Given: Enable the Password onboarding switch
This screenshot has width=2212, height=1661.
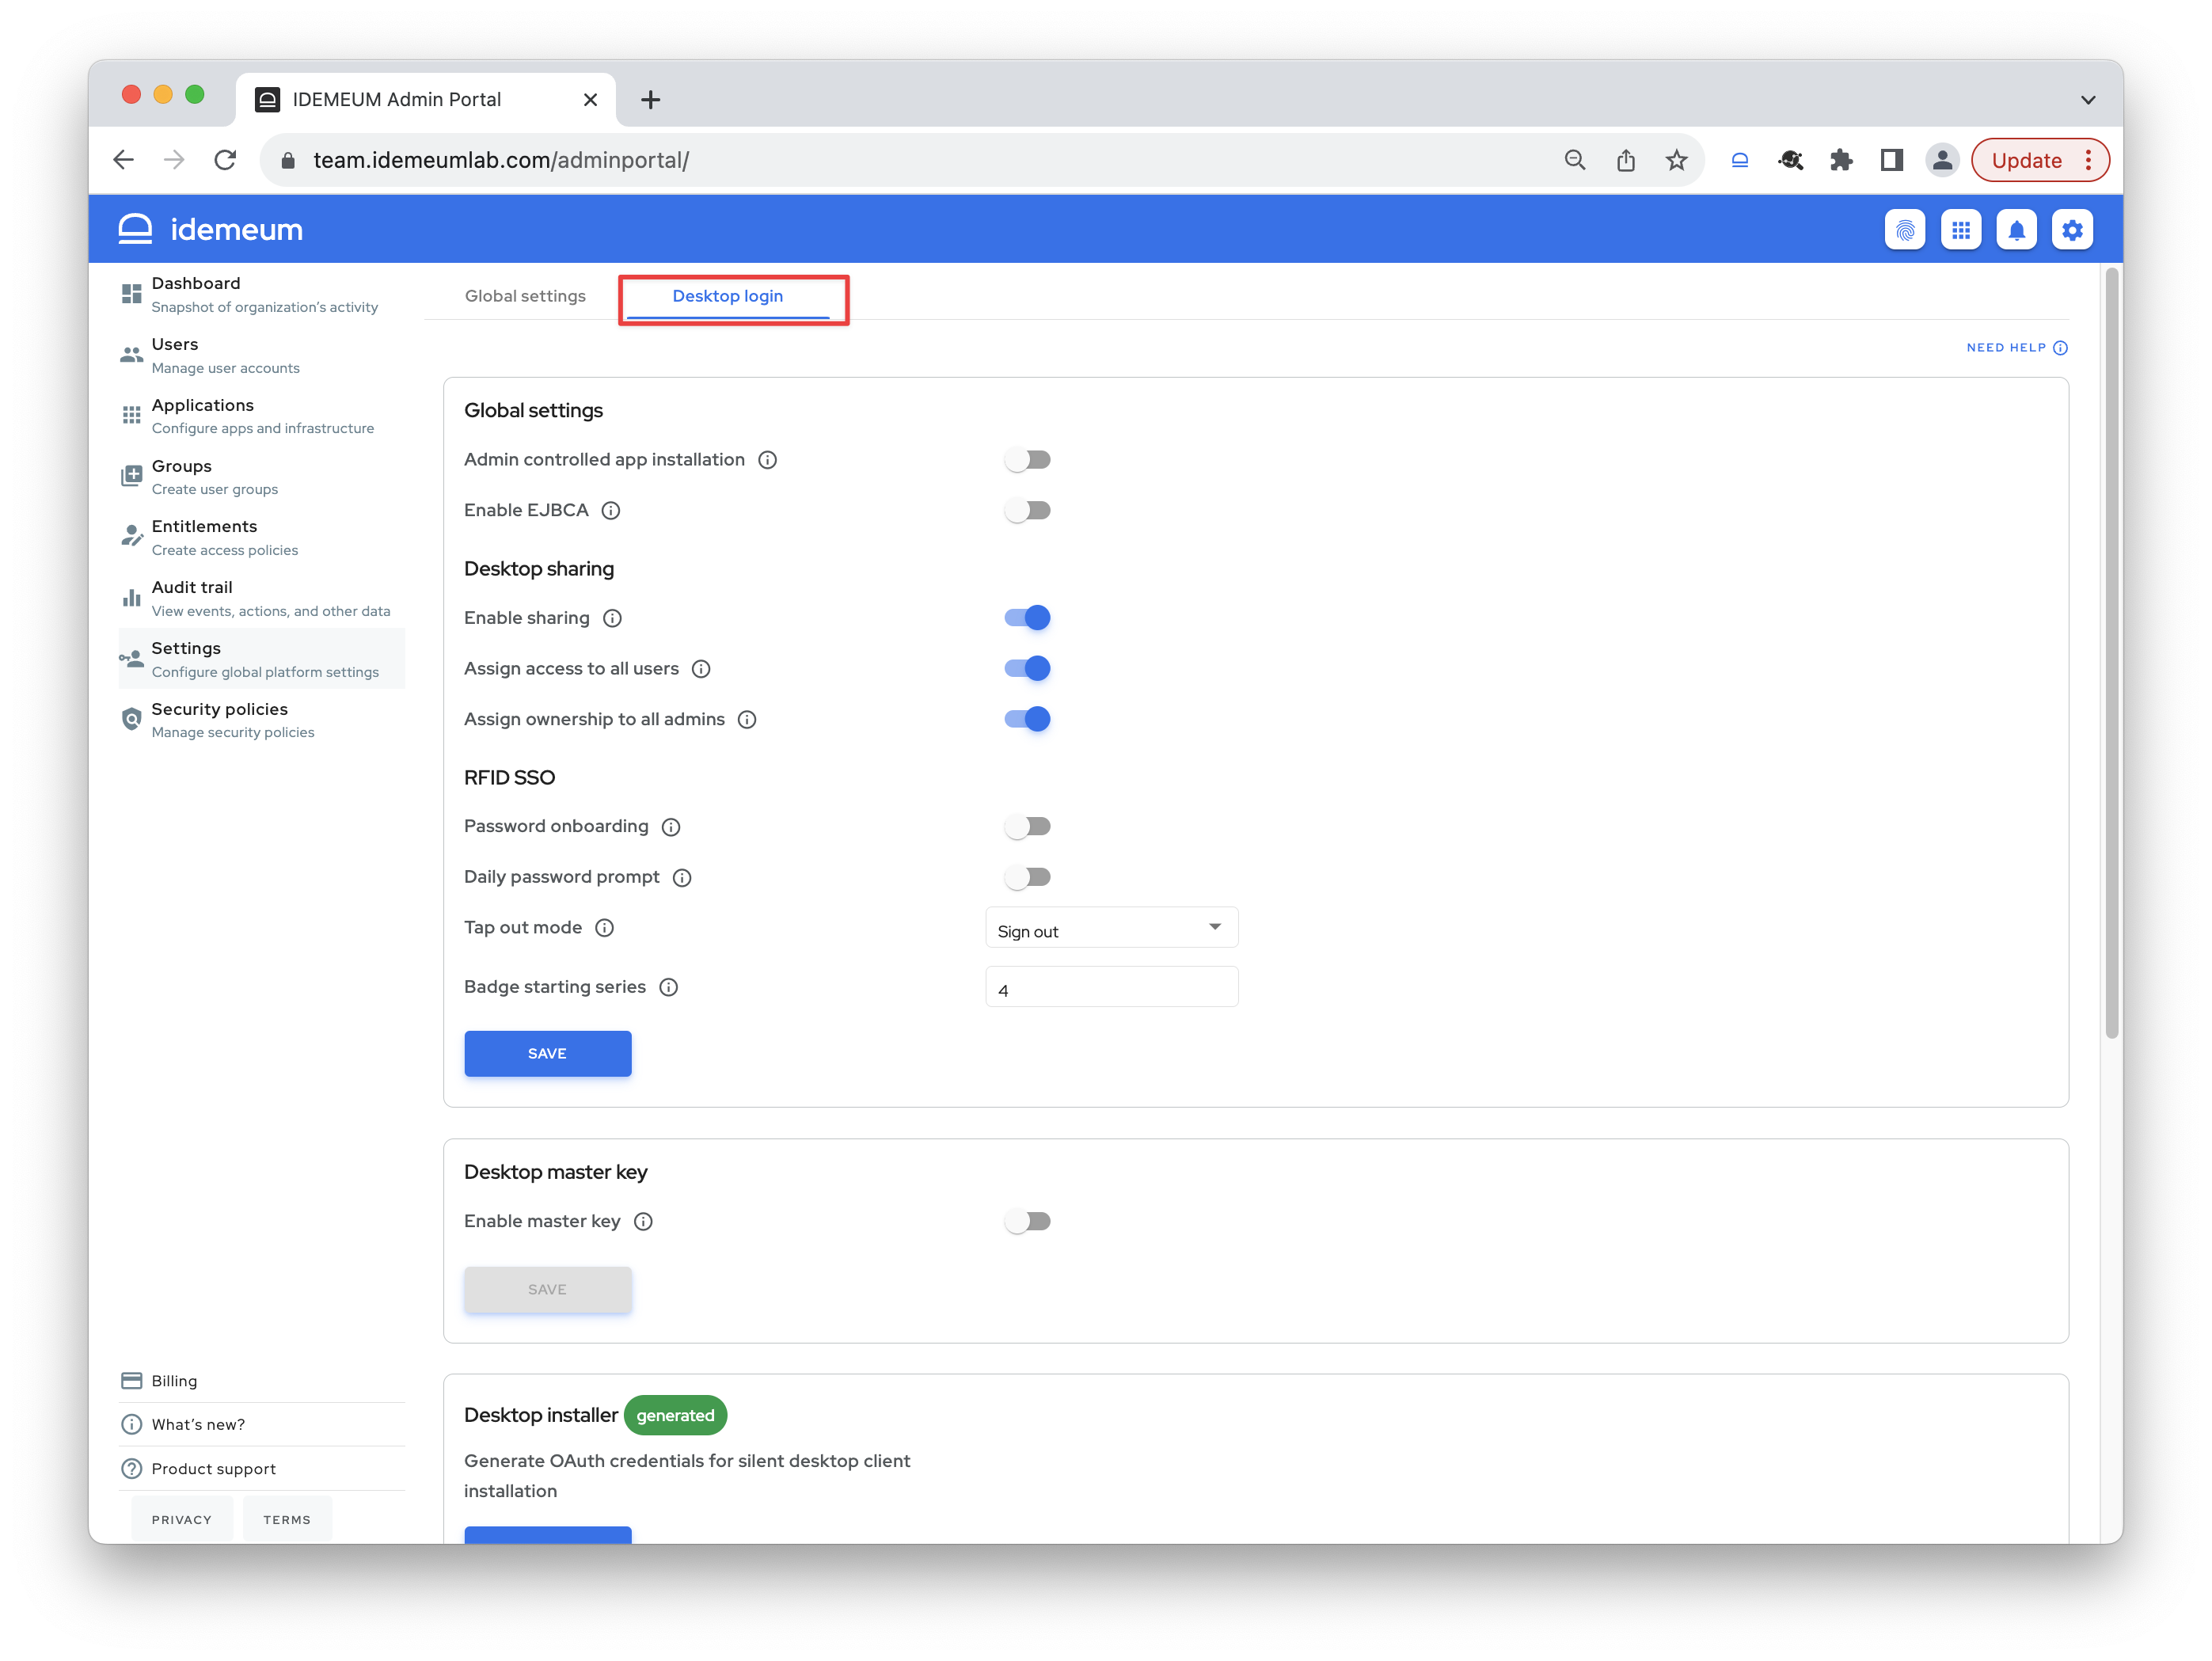Looking at the screenshot, I should pyautogui.click(x=1027, y=826).
